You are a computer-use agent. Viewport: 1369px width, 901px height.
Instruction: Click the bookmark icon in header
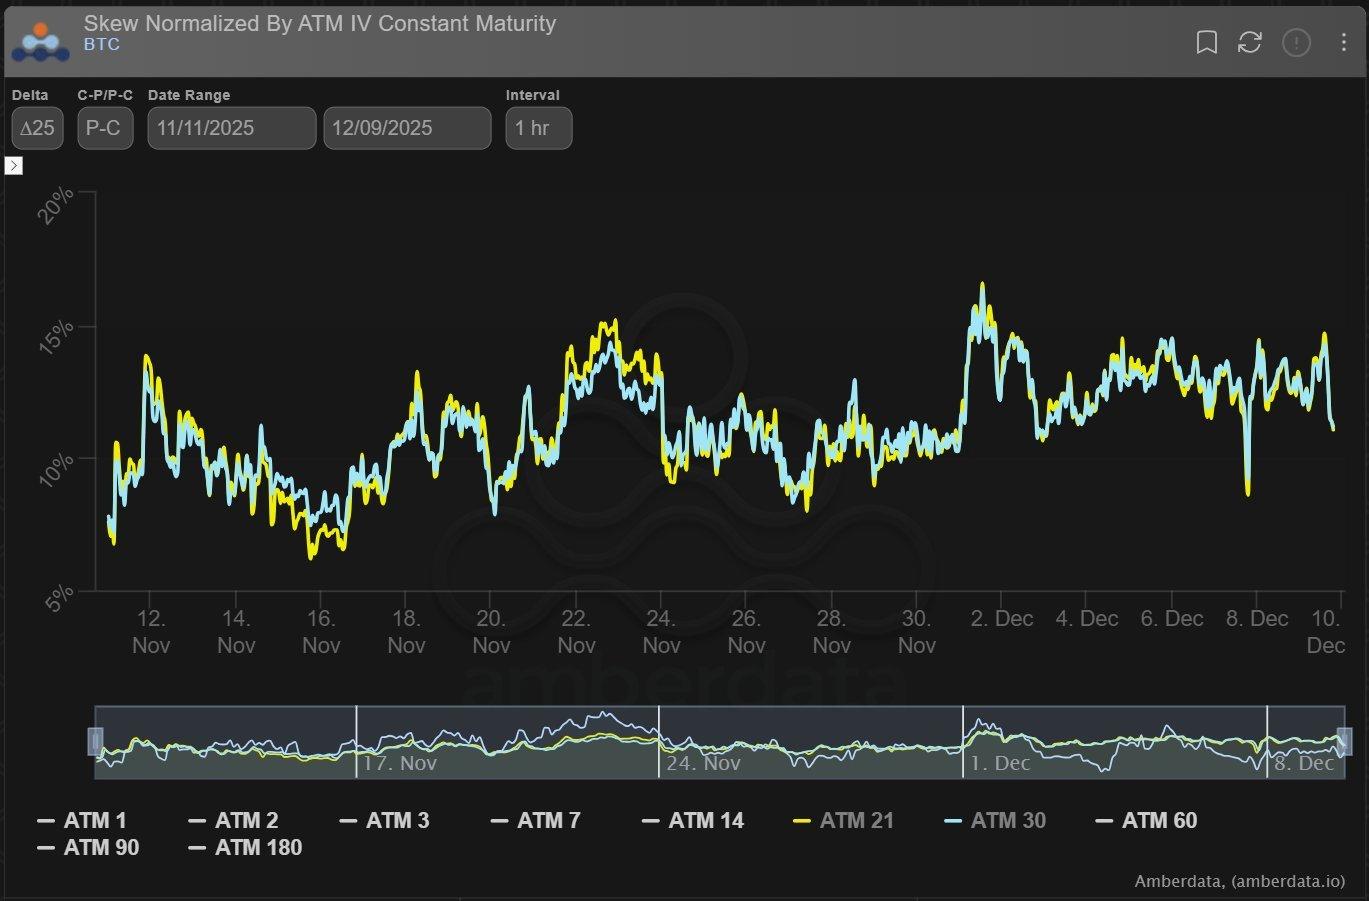pos(1206,42)
